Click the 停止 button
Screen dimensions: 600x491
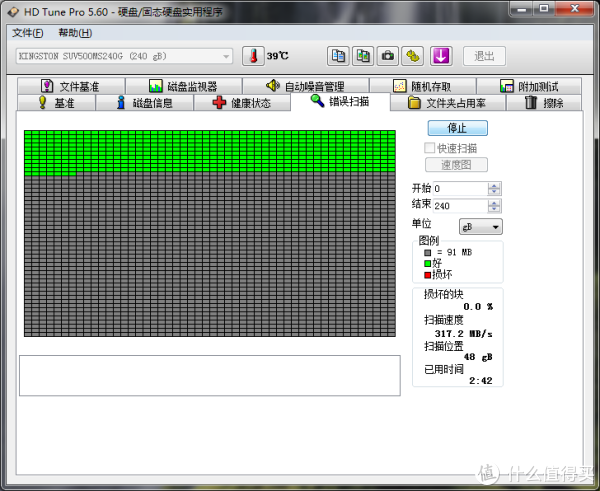pos(457,128)
